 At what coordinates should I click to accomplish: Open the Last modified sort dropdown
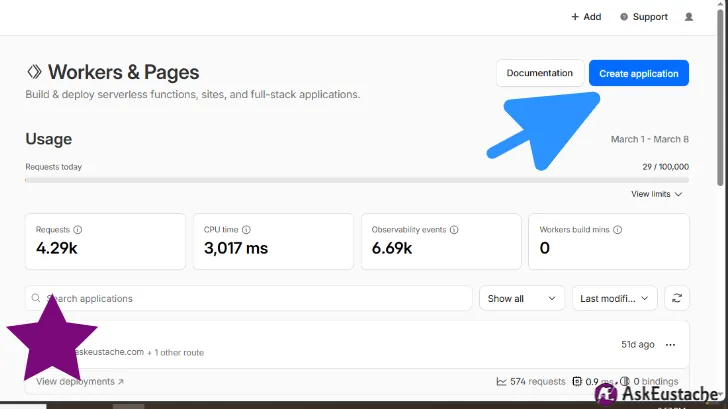click(614, 298)
